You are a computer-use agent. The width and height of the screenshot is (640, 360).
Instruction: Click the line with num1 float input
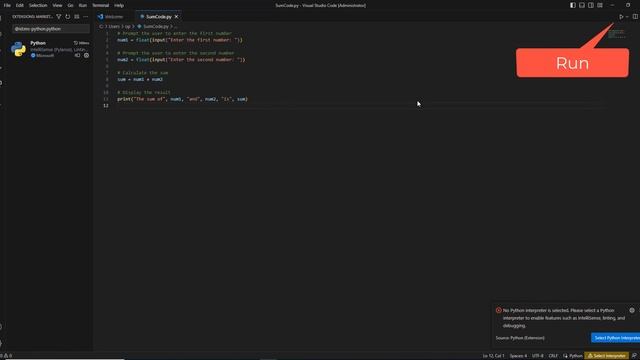point(180,40)
